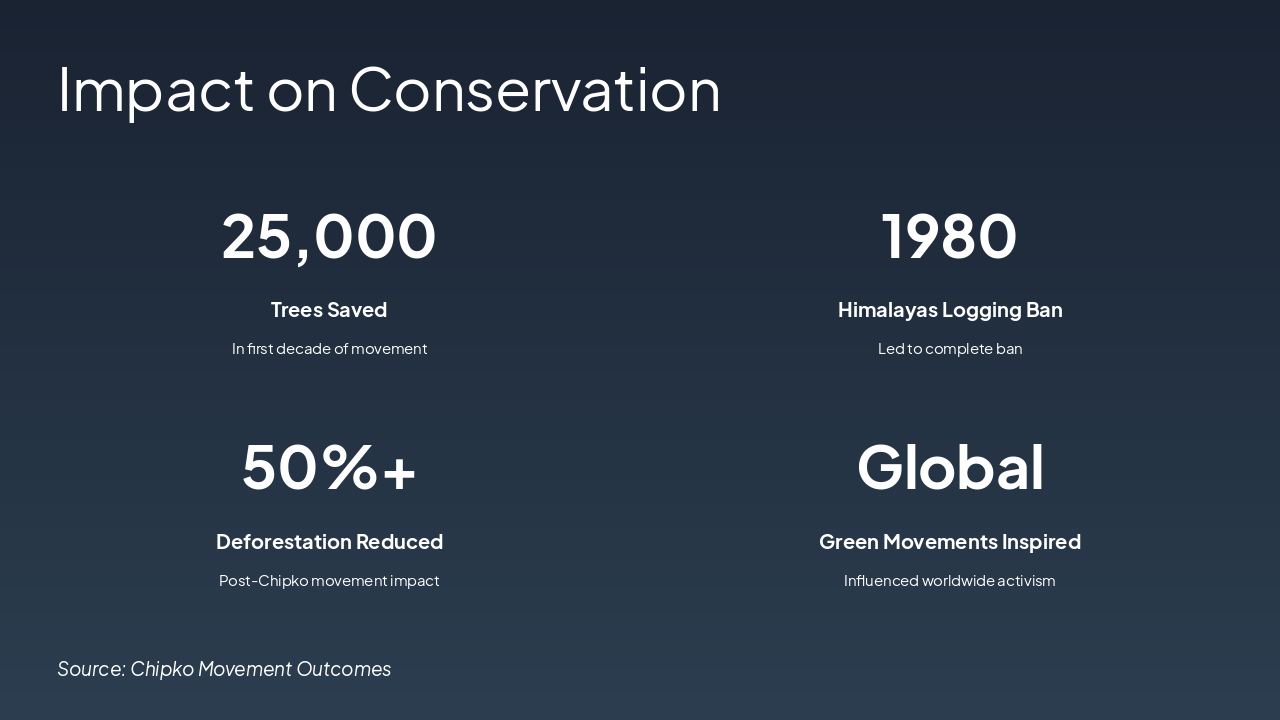Click the 'Deforestation Reduced' heading

click(329, 542)
